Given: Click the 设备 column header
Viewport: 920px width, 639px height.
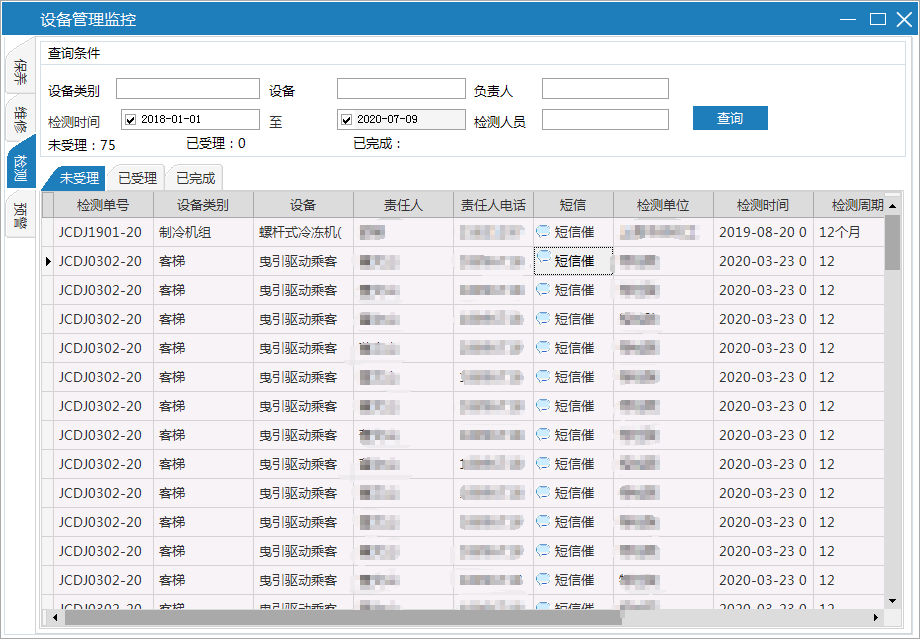Looking at the screenshot, I should pos(303,205).
